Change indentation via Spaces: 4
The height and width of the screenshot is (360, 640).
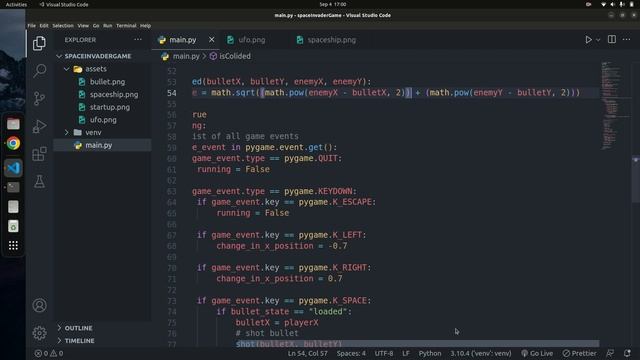[351, 353]
